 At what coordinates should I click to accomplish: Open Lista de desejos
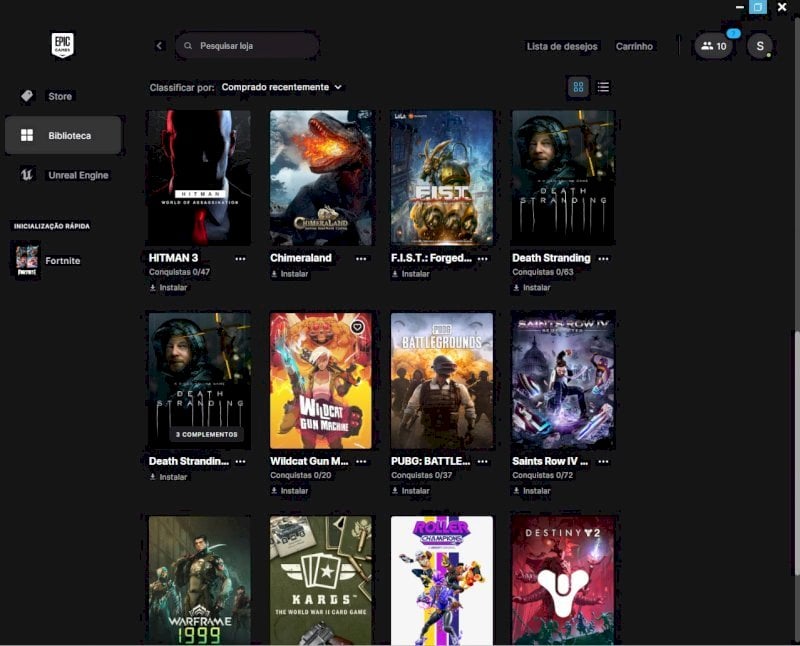coord(562,46)
